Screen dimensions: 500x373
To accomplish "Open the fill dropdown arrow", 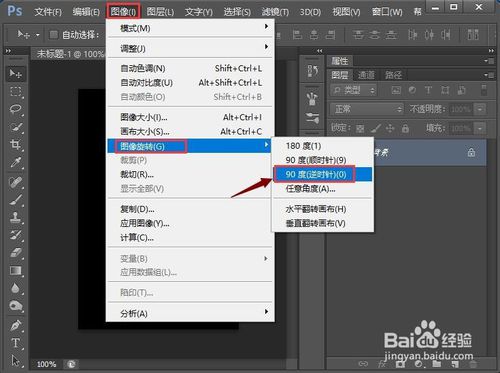I will coord(480,128).
